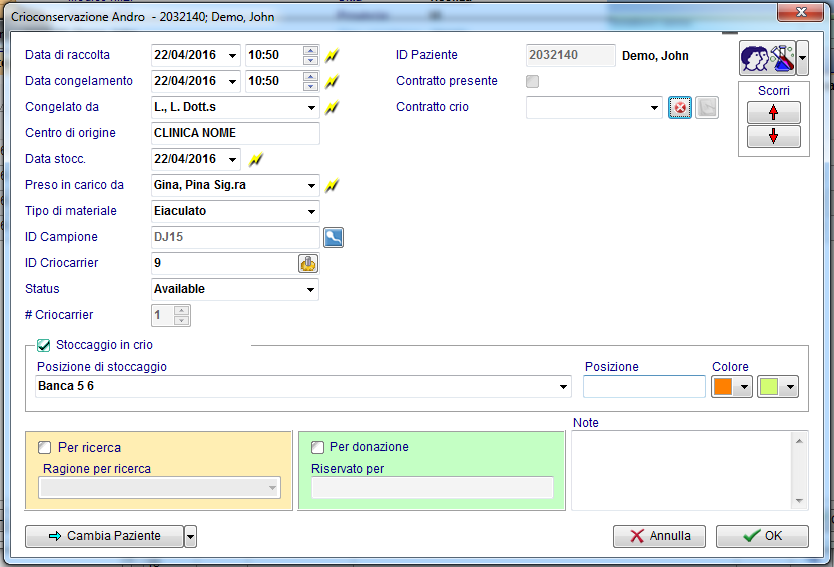This screenshot has height=567, width=834.
Task: Click Riservato per input field
Action: click(x=432, y=488)
